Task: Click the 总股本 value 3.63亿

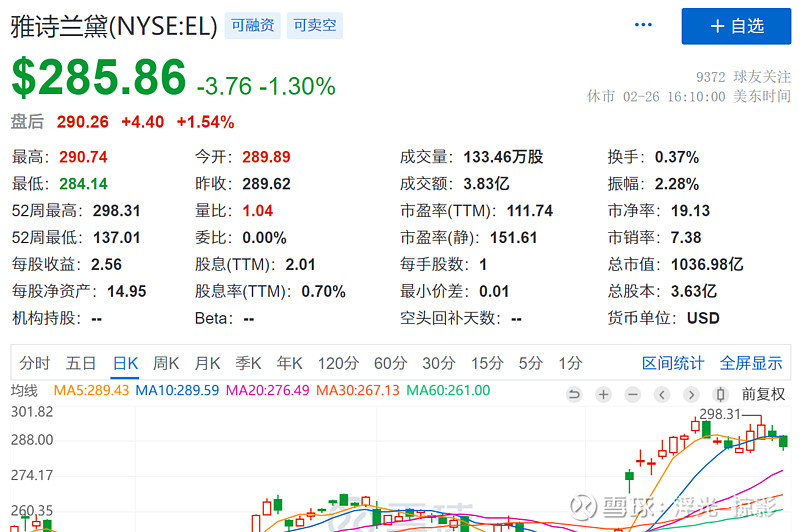Action: tap(693, 291)
